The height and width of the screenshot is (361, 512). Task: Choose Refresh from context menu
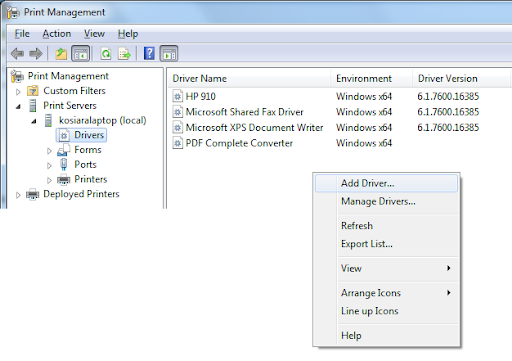pyautogui.click(x=386, y=226)
